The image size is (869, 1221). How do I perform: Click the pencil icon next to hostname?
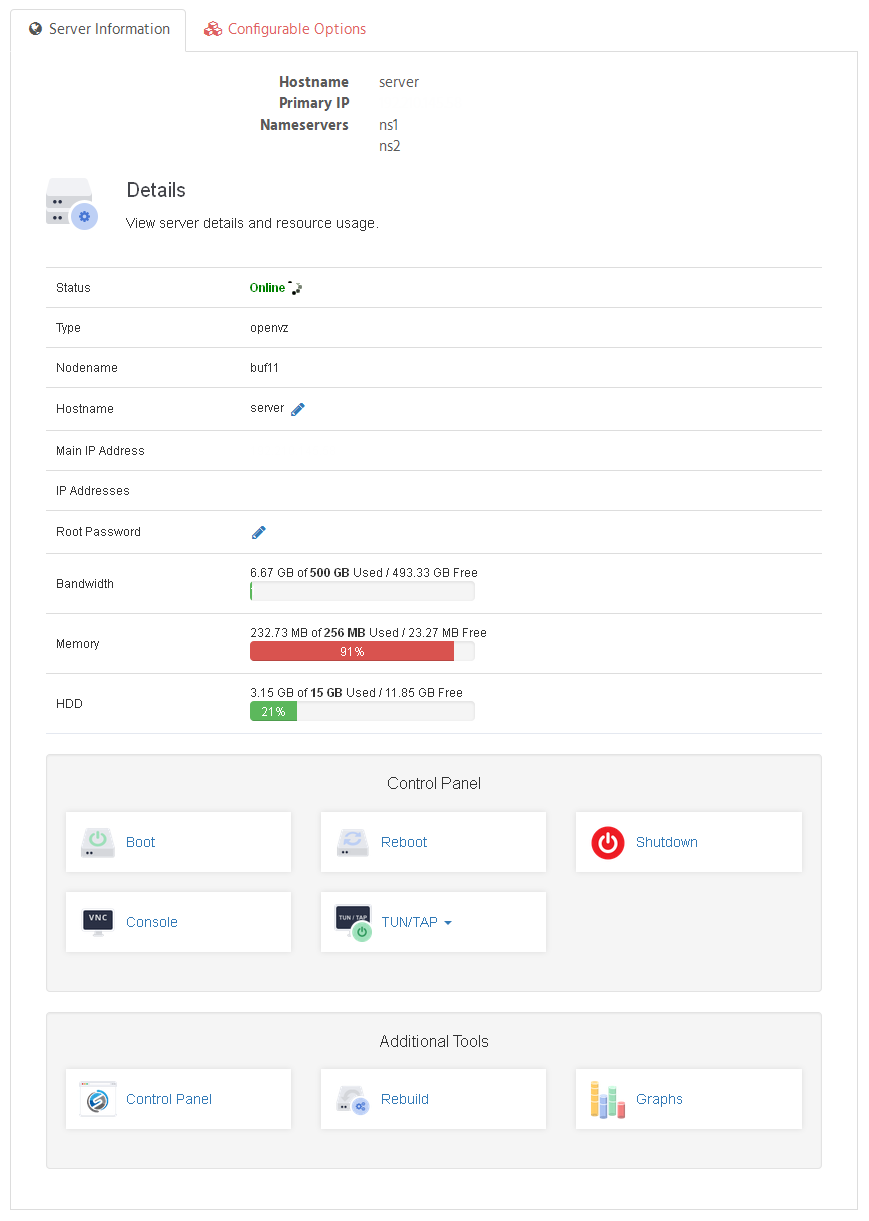298,409
